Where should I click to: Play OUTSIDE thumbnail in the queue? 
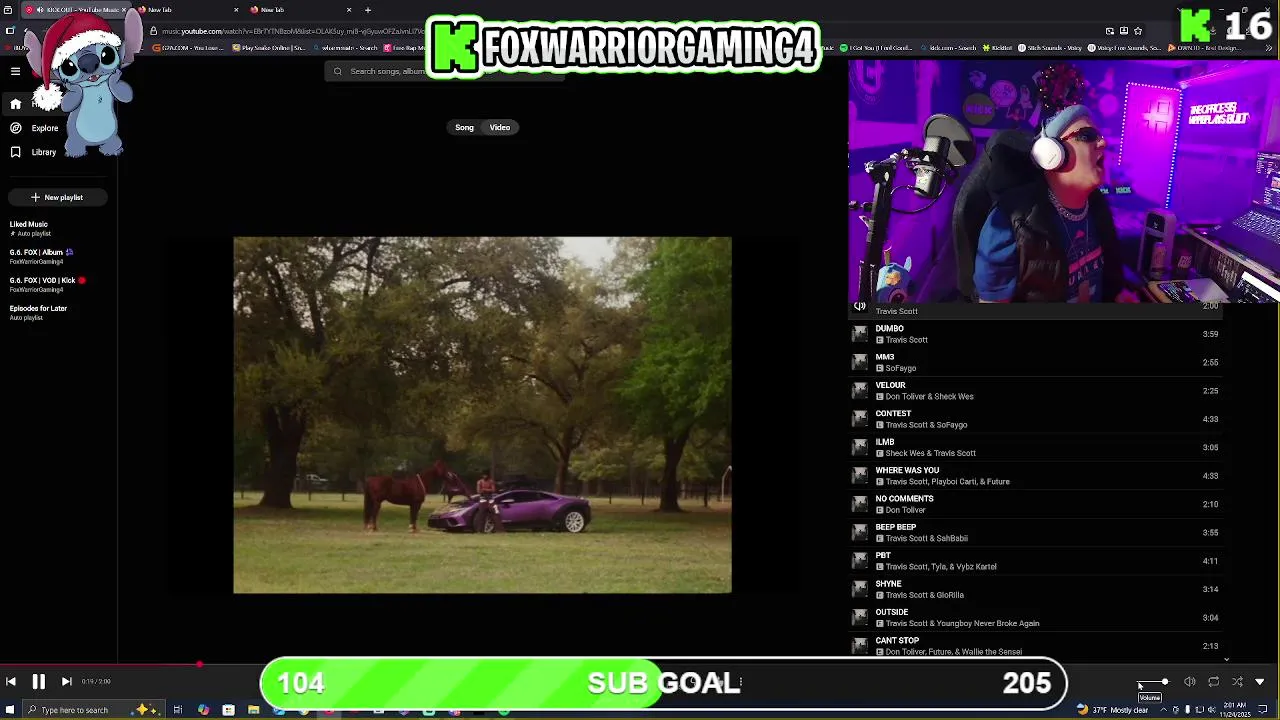point(860,618)
